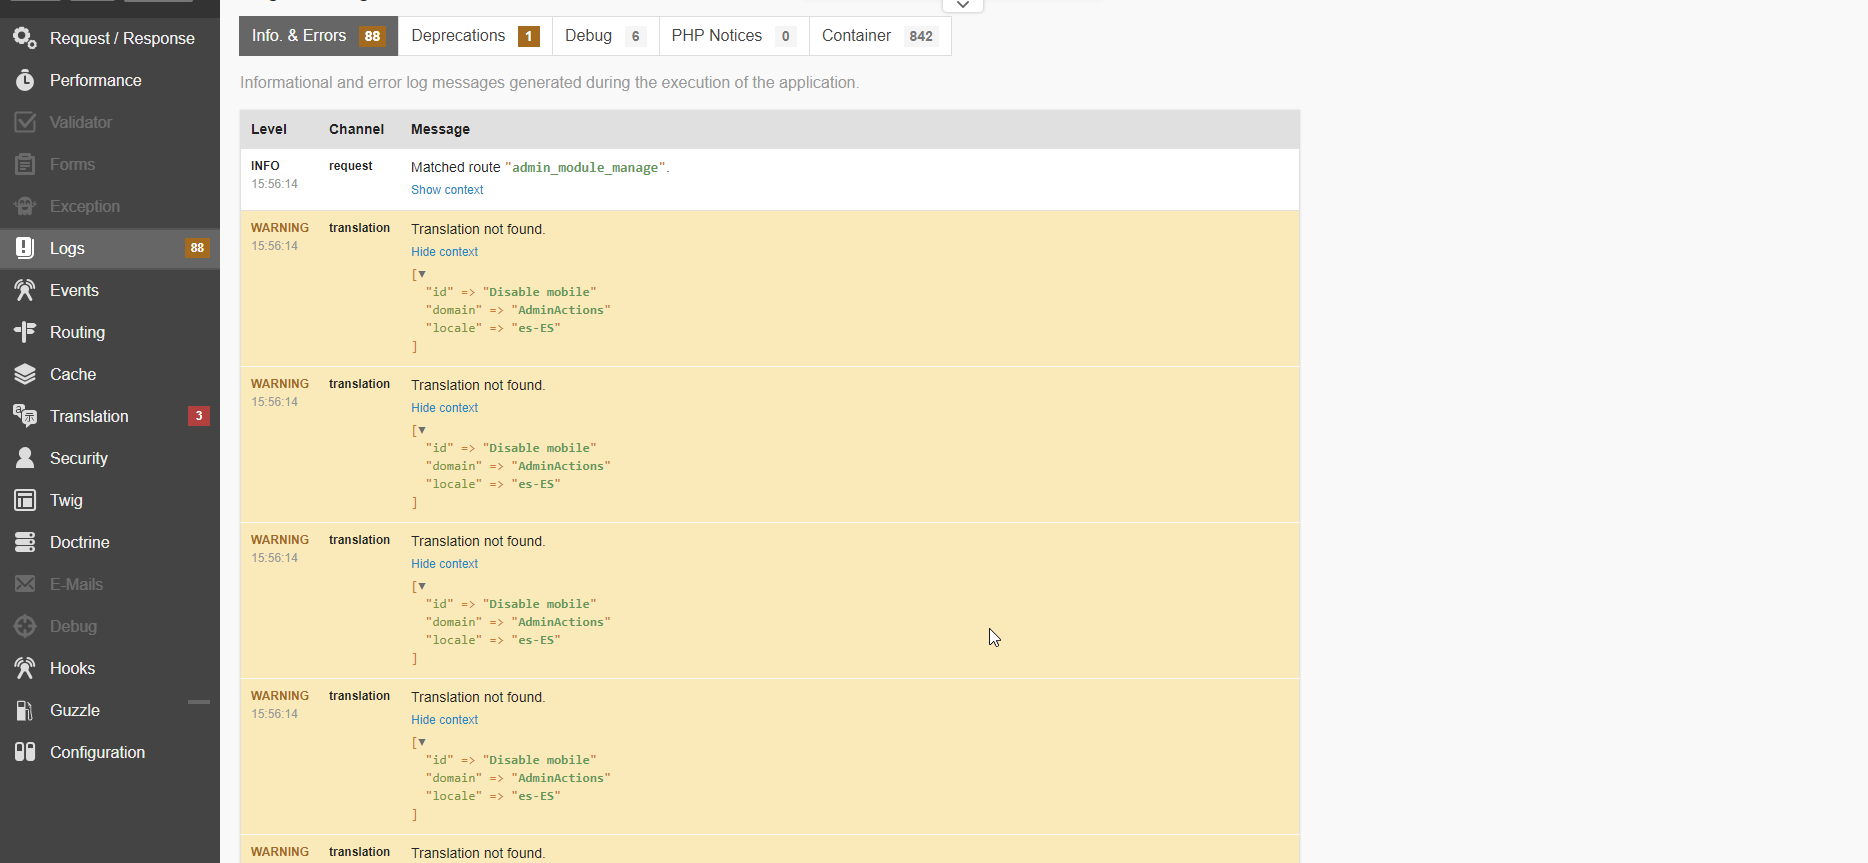Switch to the Debug logs tab
This screenshot has height=863, width=1868.
pos(605,36)
